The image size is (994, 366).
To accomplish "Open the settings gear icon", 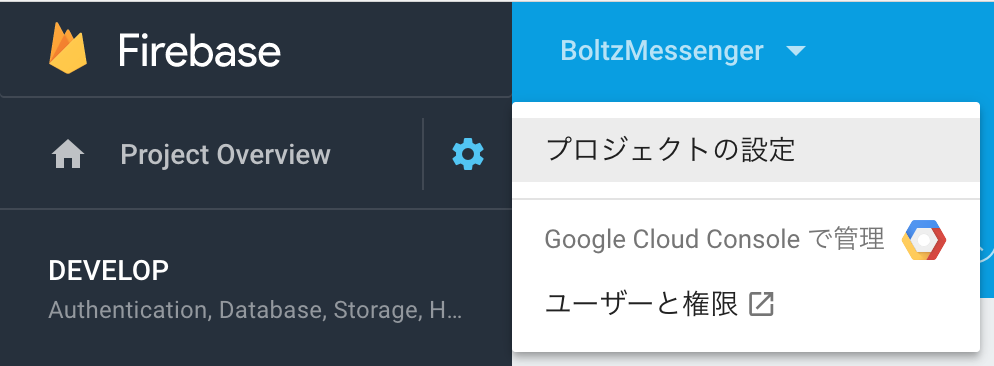I will [x=468, y=154].
